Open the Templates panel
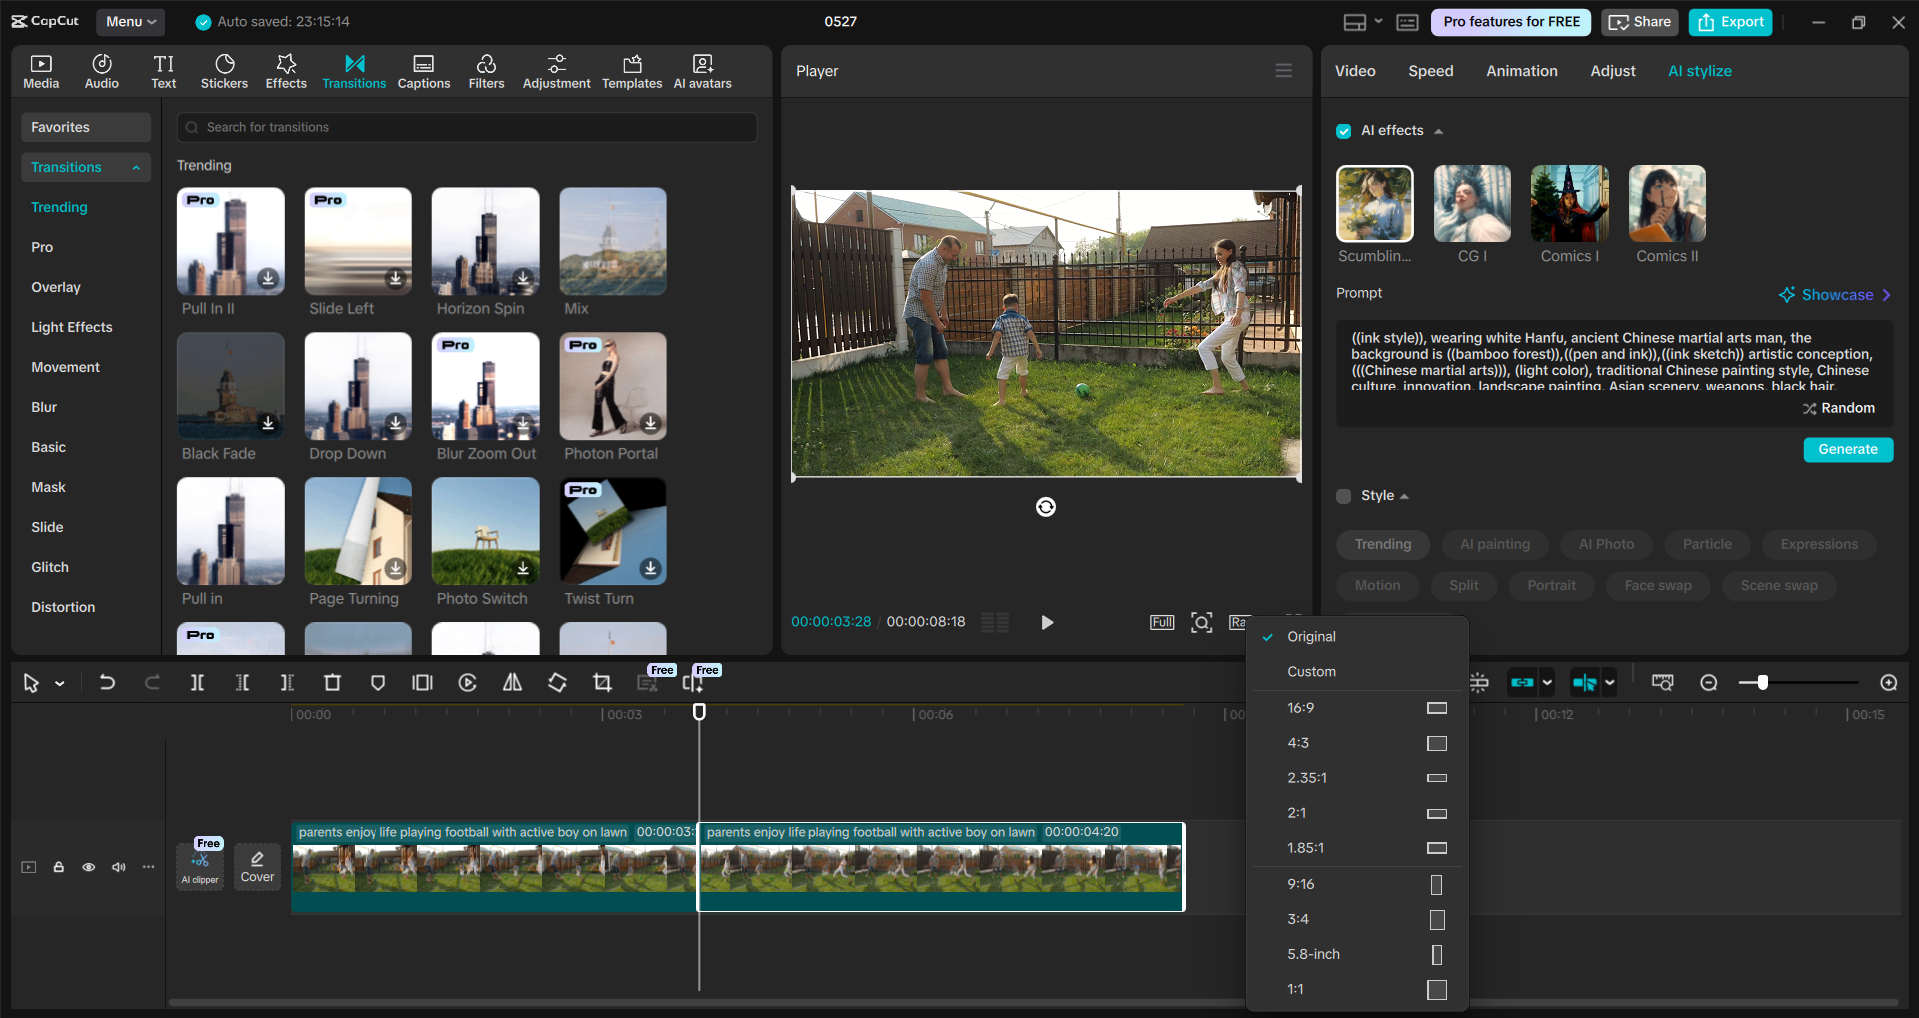Screen dimensions: 1919x1018 click(x=631, y=70)
